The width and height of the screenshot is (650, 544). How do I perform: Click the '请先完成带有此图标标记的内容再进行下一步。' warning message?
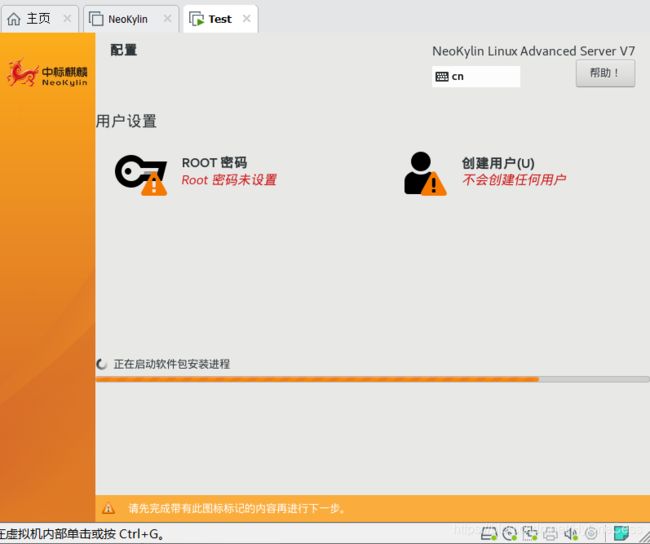(x=236, y=508)
